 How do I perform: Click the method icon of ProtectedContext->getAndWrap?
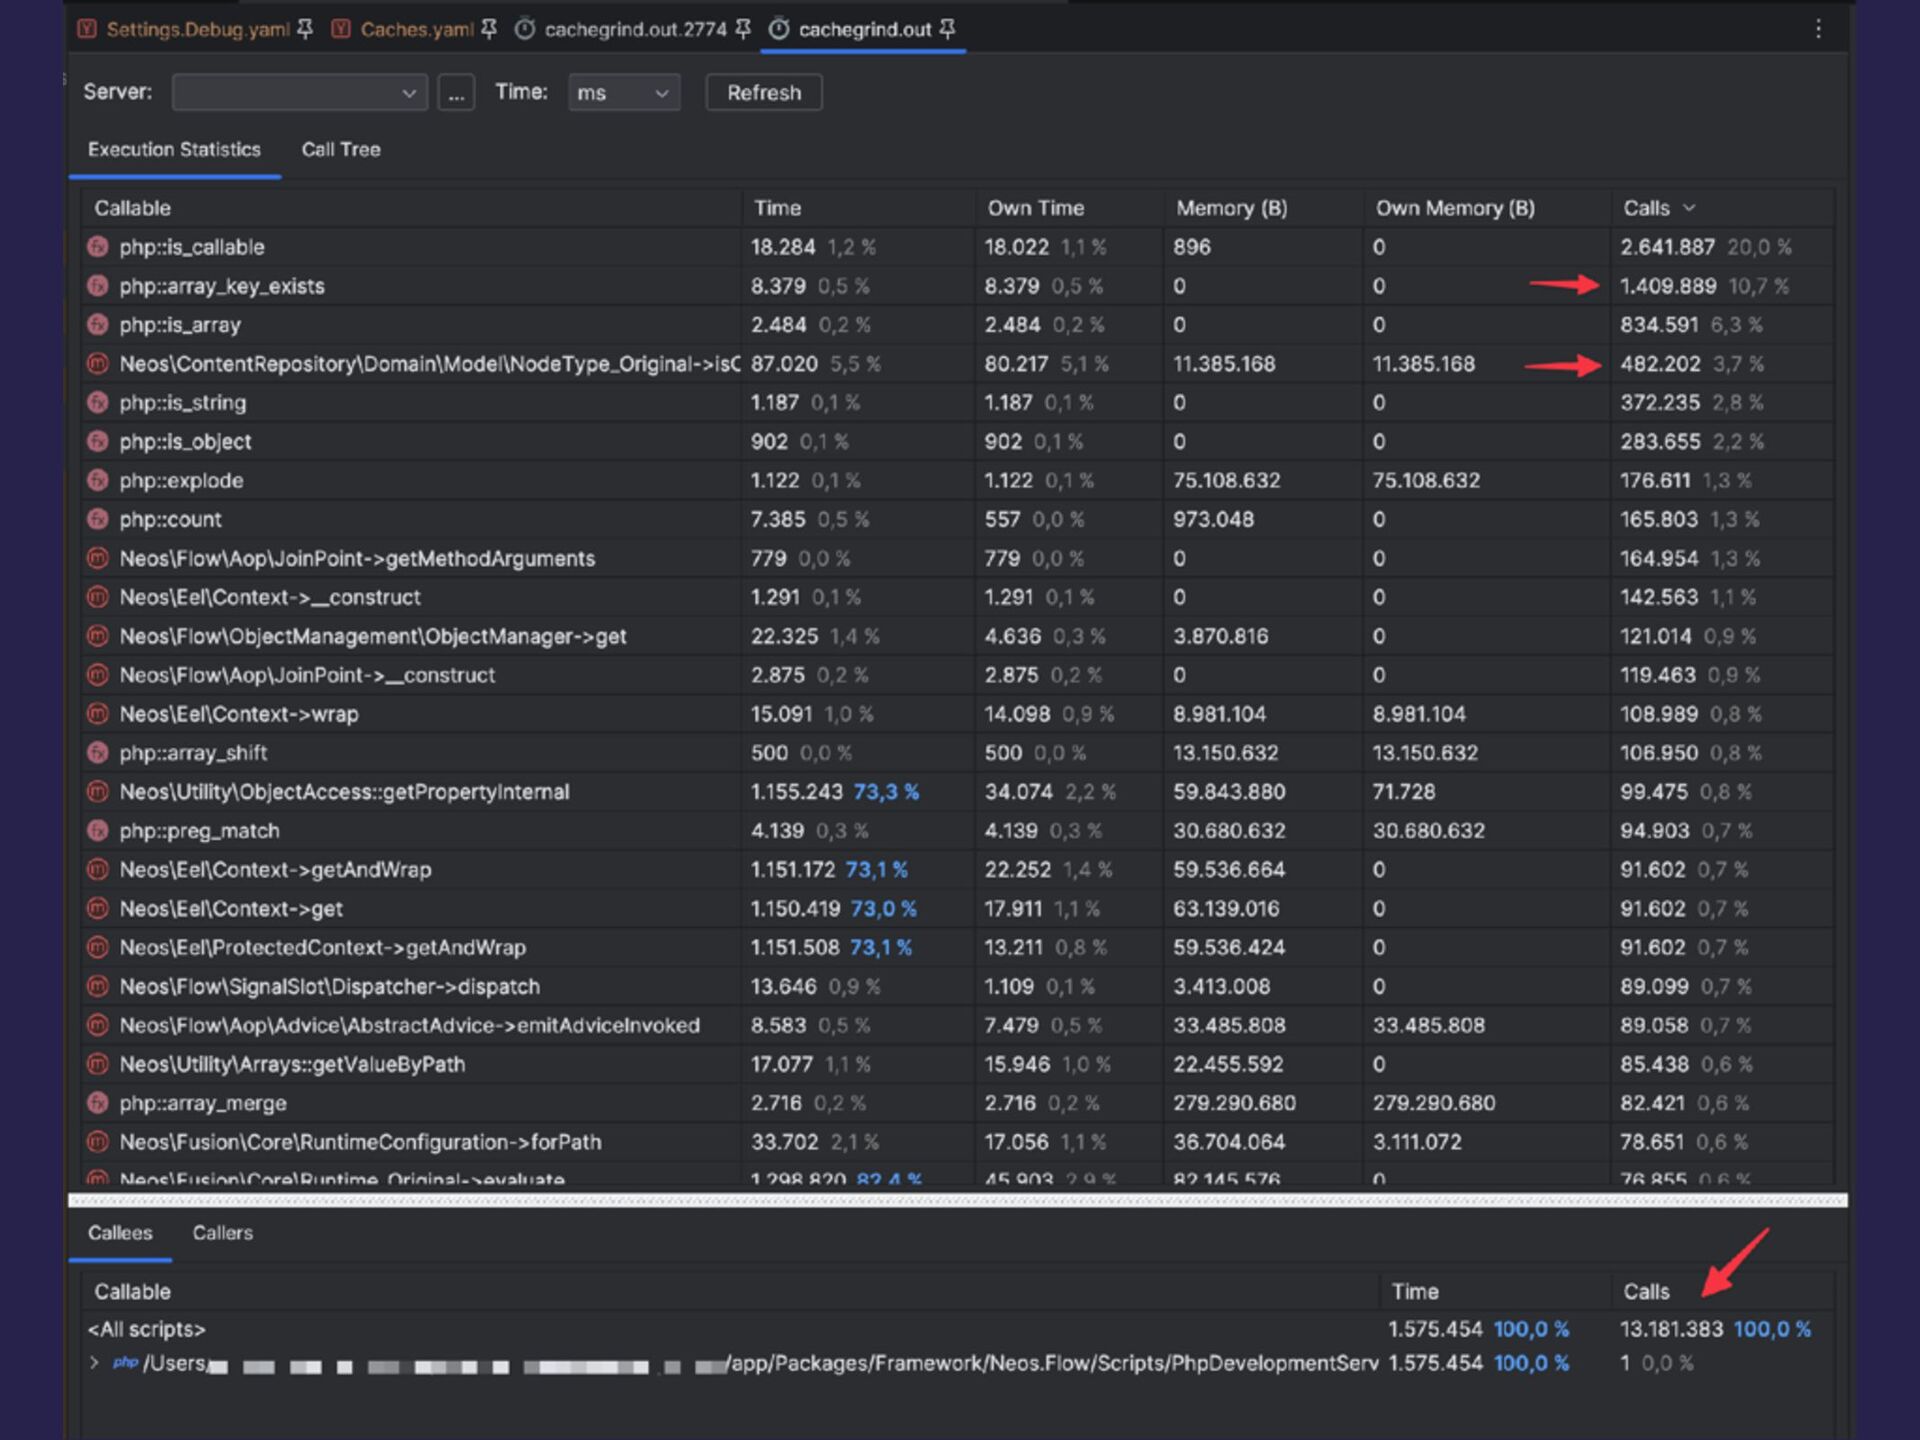click(x=97, y=947)
